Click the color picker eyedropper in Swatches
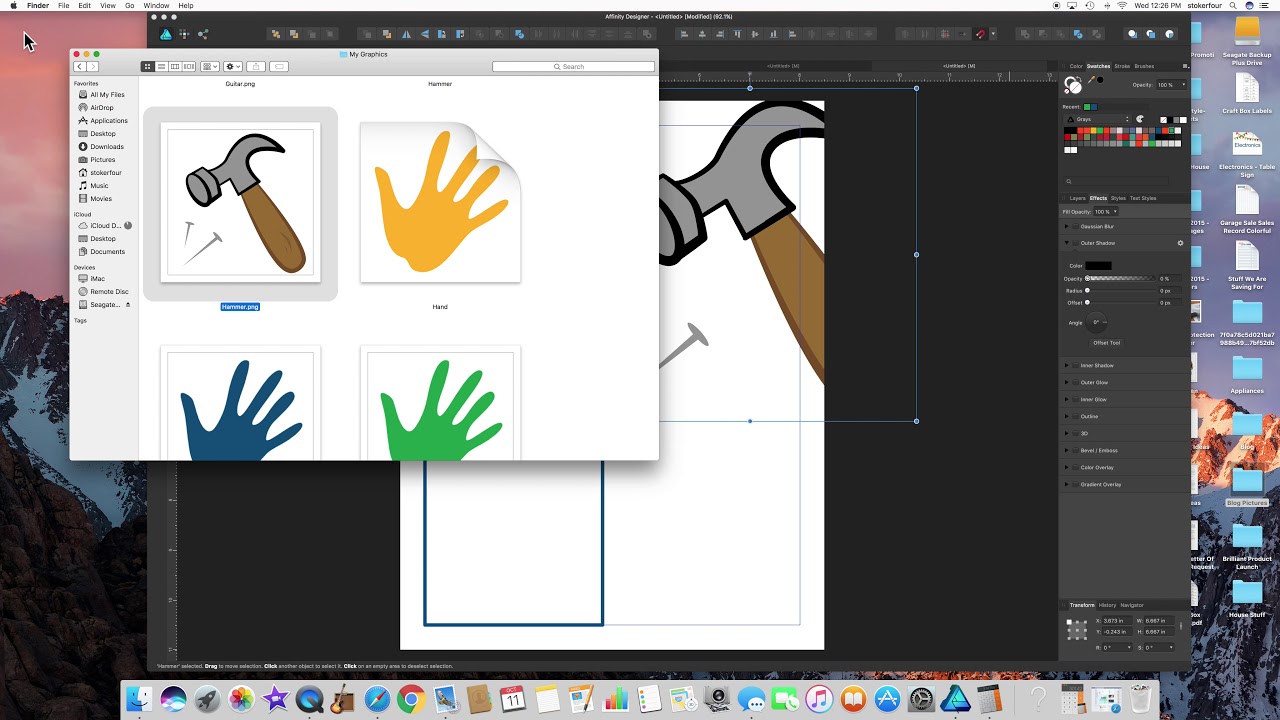Image resolution: width=1280 pixels, height=720 pixels. pyautogui.click(x=1091, y=80)
